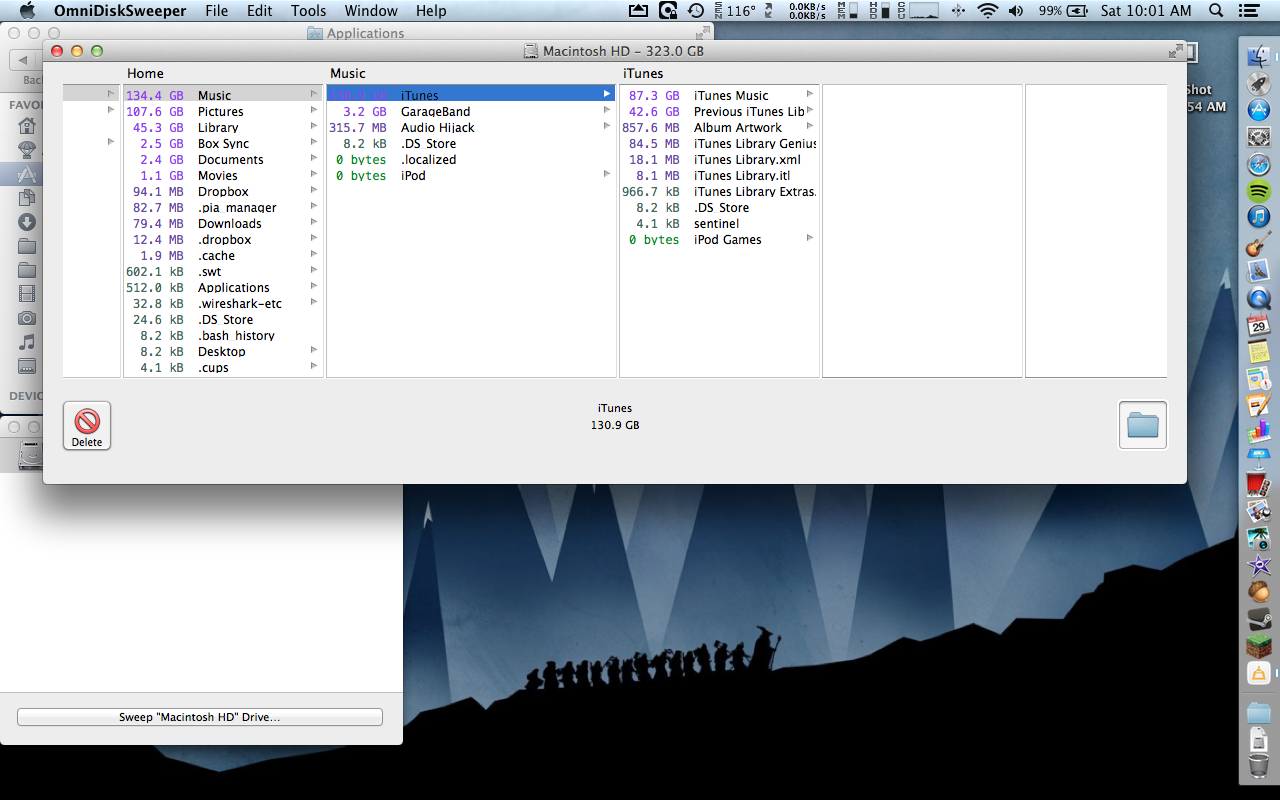The width and height of the screenshot is (1280, 800).
Task: Open QuickTime Player in the dock
Action: coord(1259,298)
